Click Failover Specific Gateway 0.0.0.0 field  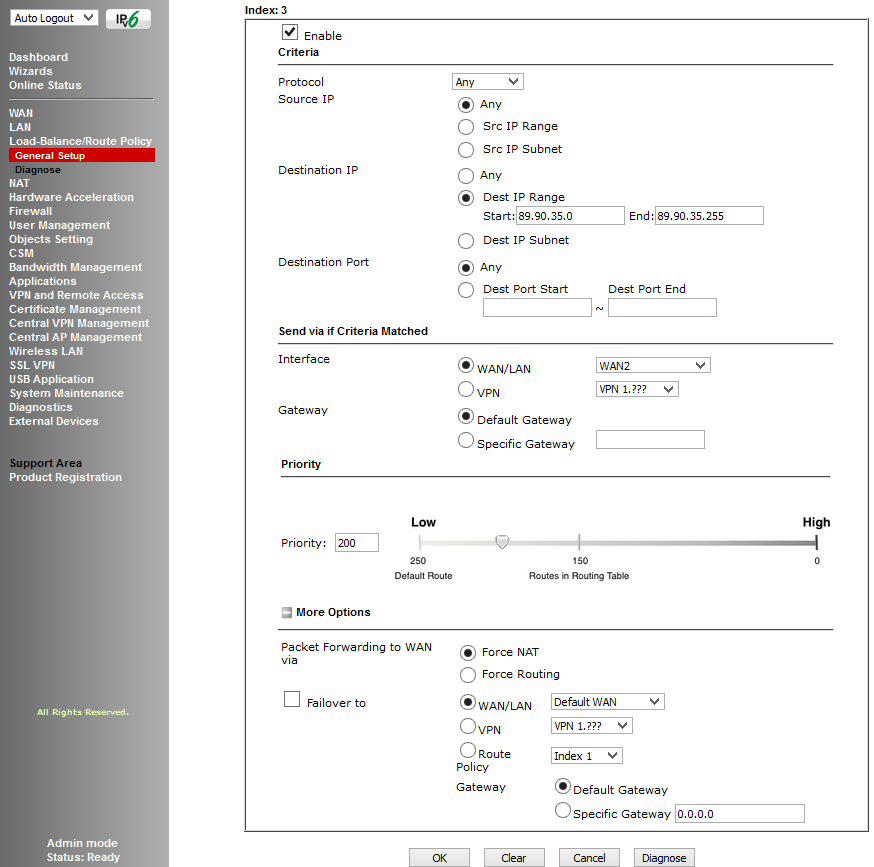click(x=740, y=813)
